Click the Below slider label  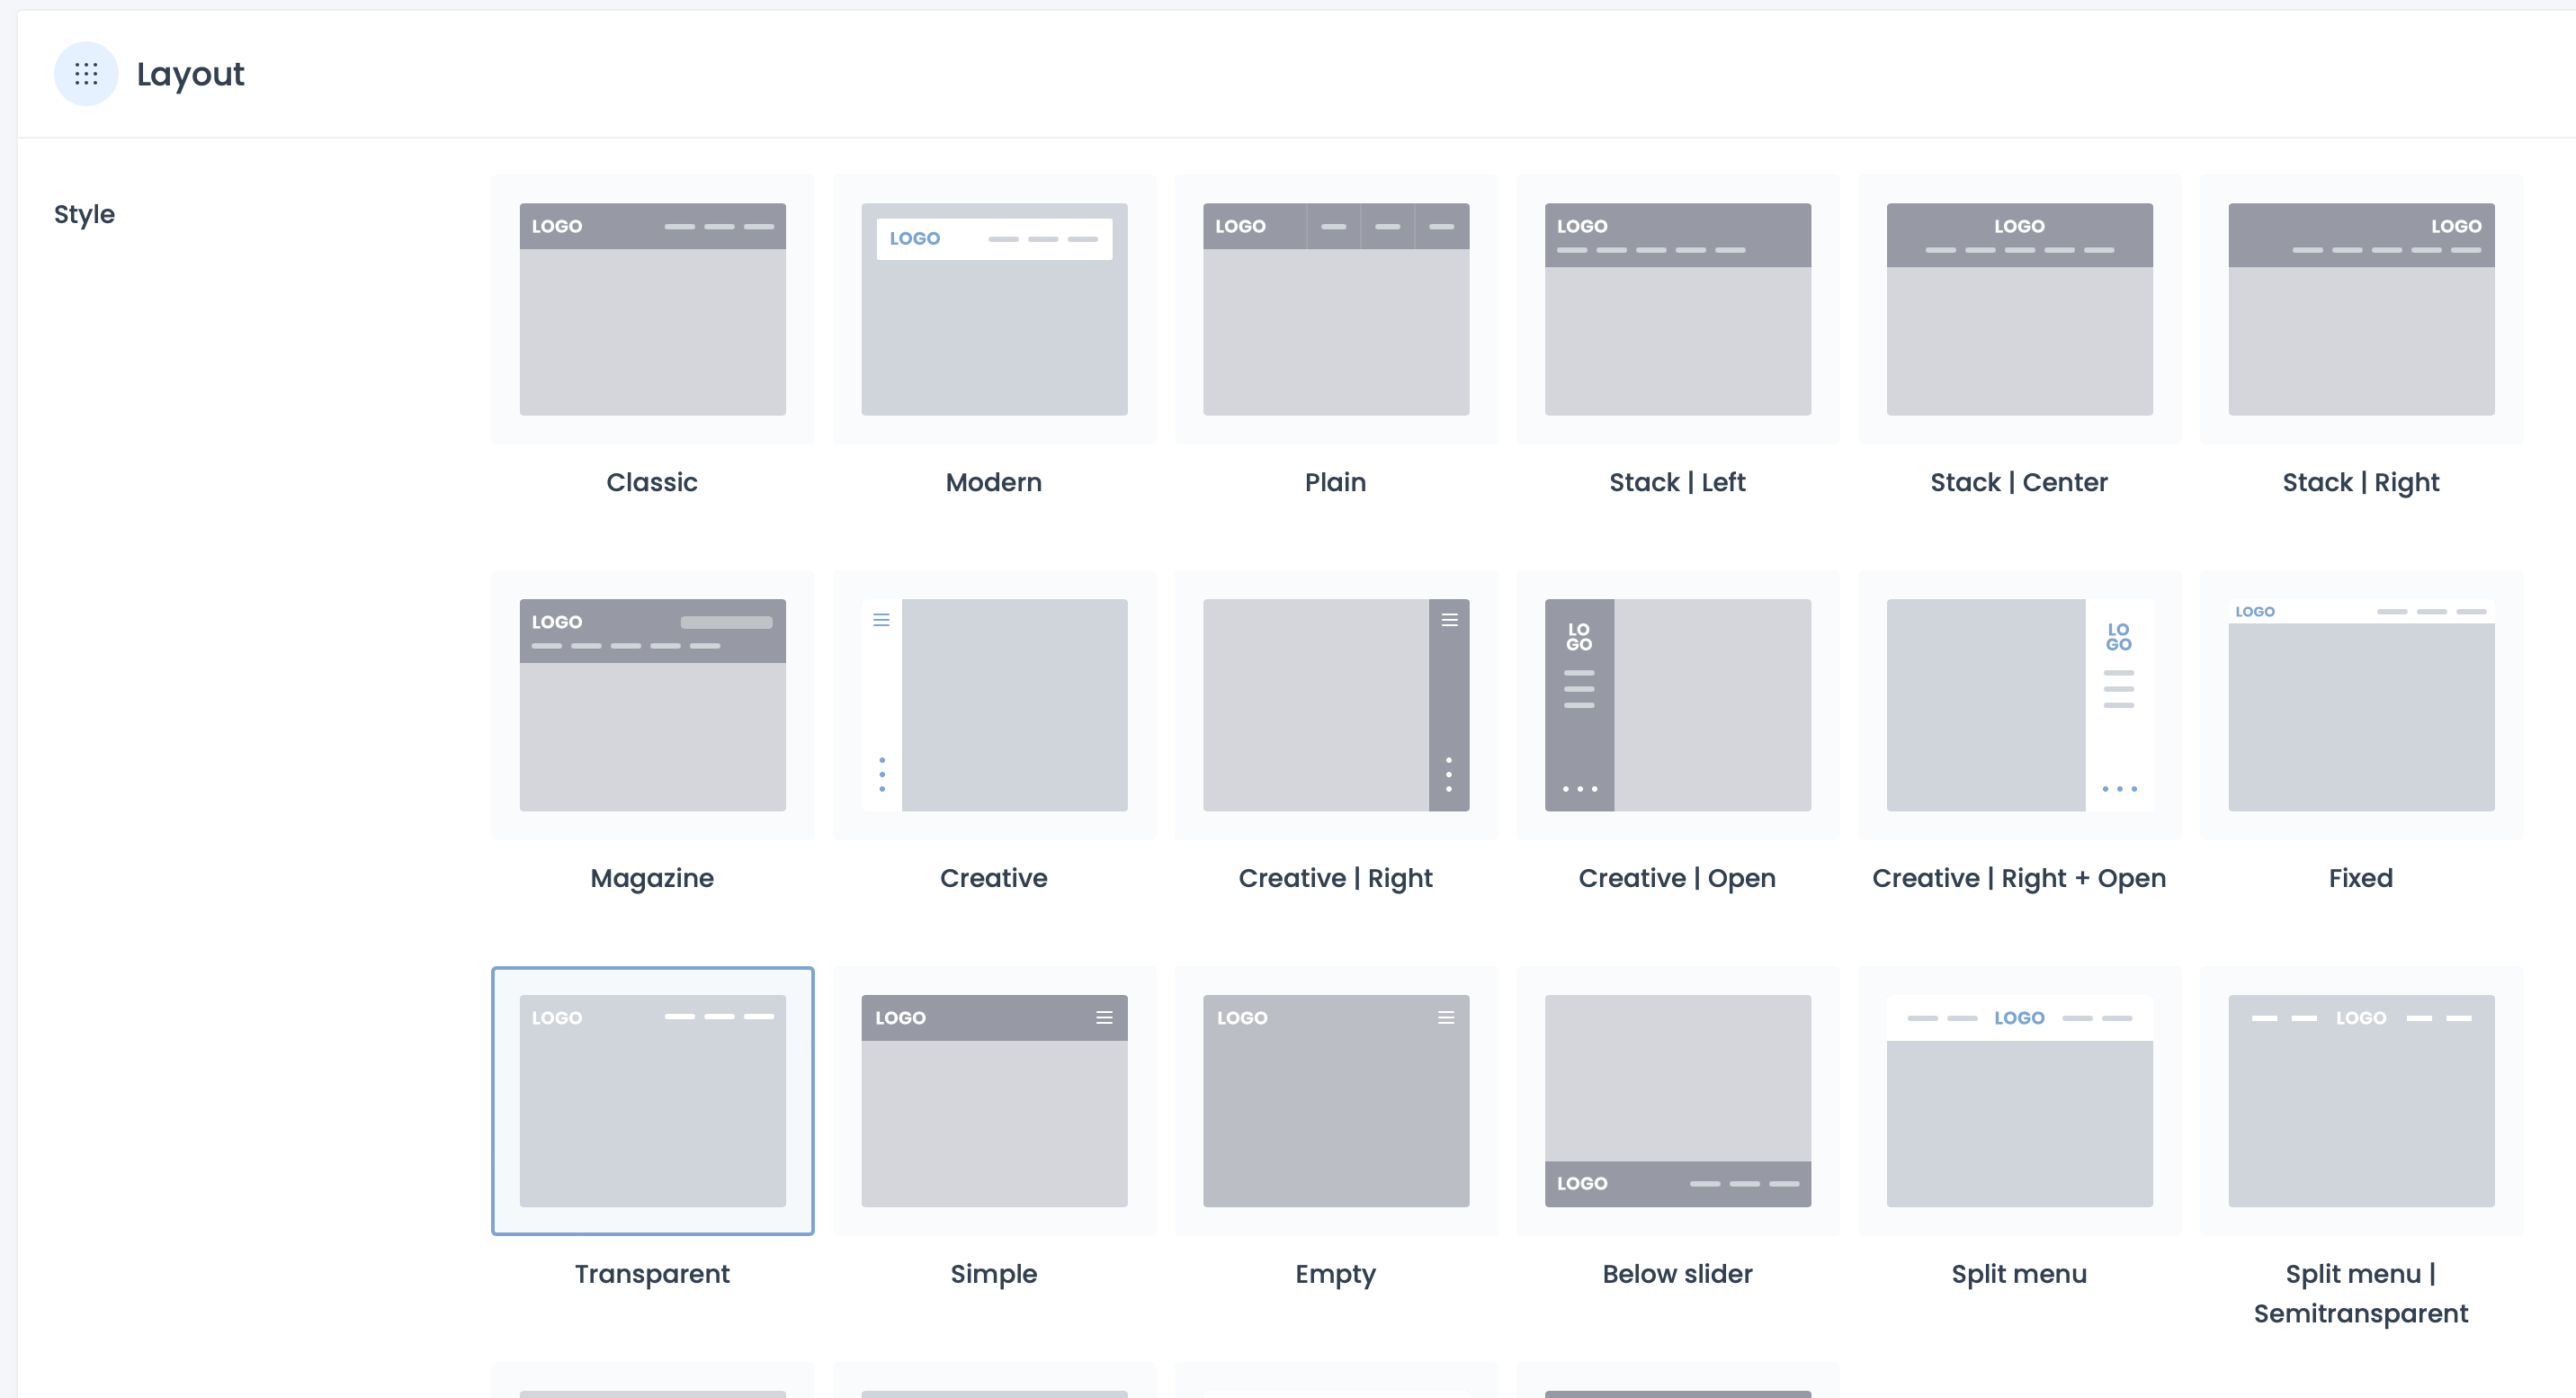tap(1678, 1274)
